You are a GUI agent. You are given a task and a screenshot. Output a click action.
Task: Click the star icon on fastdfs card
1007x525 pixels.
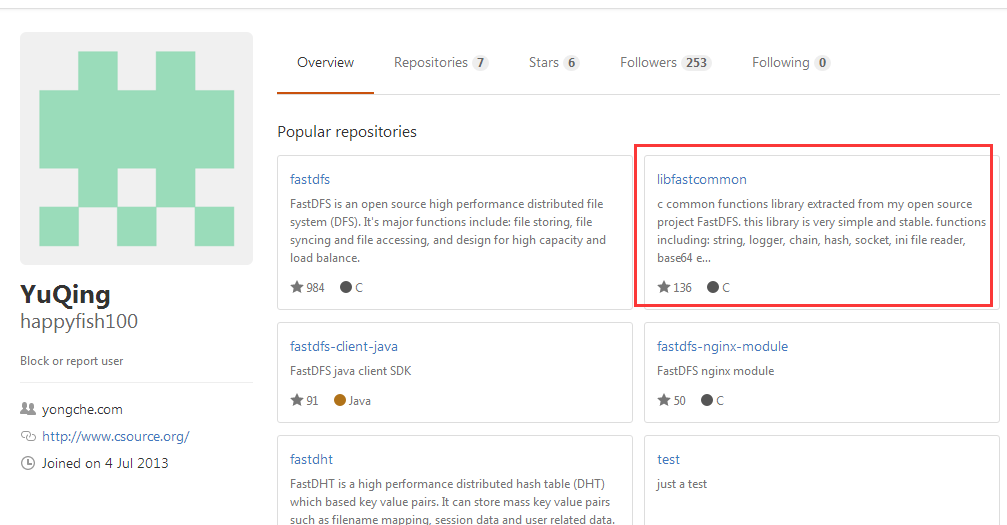click(x=297, y=287)
